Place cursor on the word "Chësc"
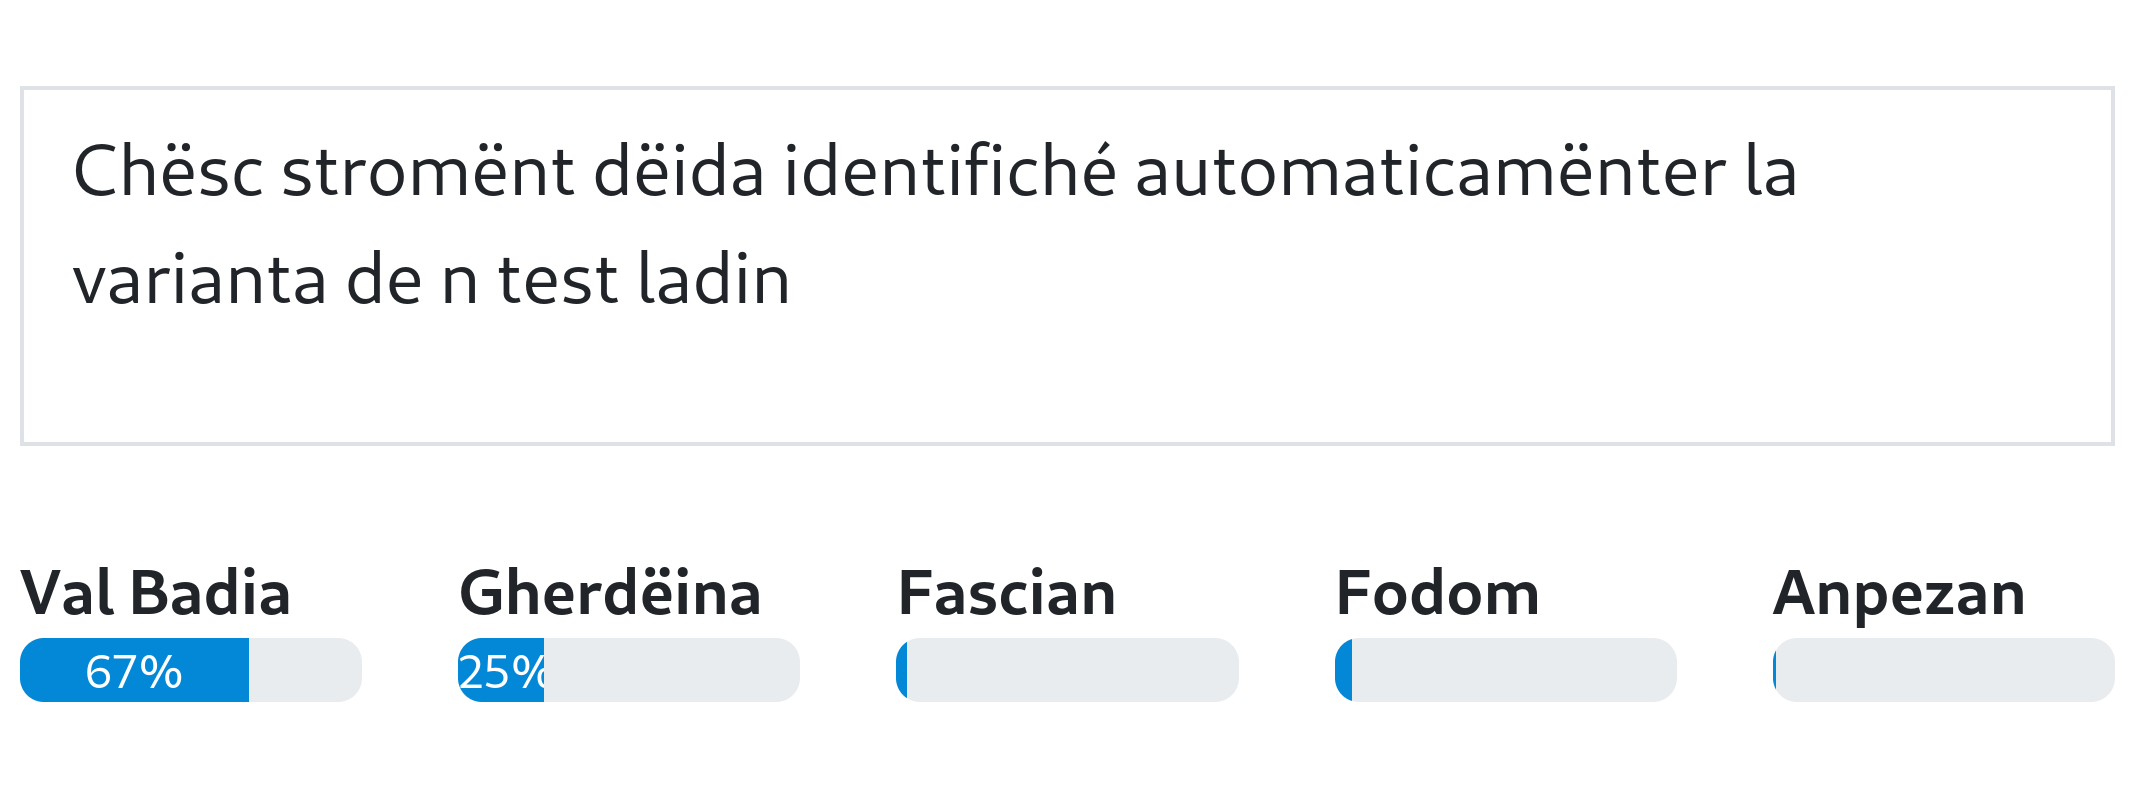 point(168,172)
